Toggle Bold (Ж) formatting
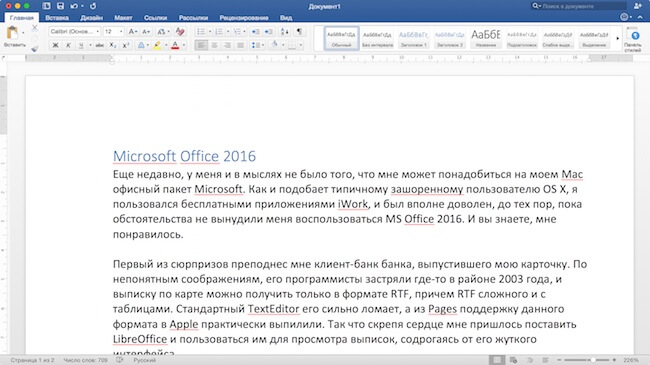650x365 pixels. click(55, 45)
